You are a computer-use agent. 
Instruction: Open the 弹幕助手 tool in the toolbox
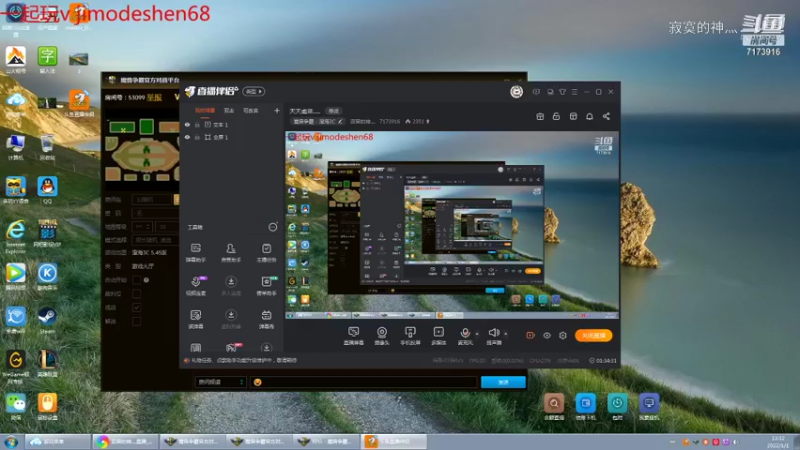(x=196, y=253)
